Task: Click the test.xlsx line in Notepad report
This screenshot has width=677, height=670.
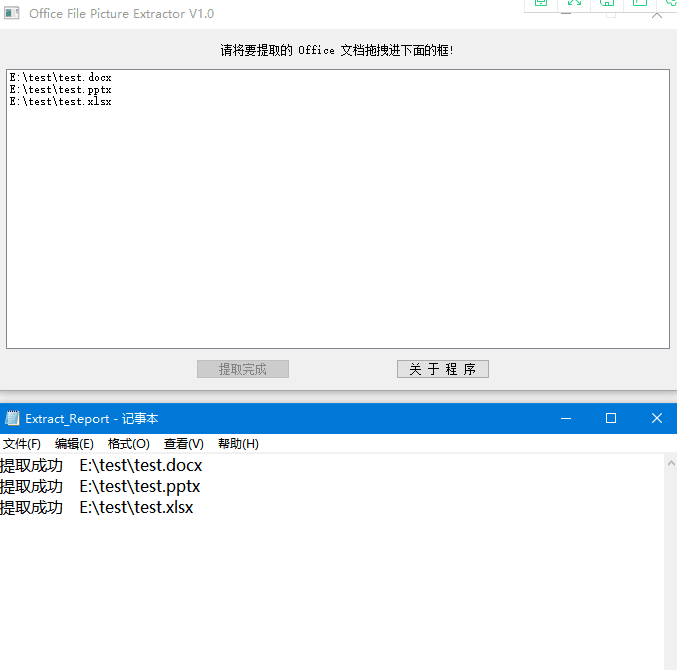Action: click(x=97, y=508)
